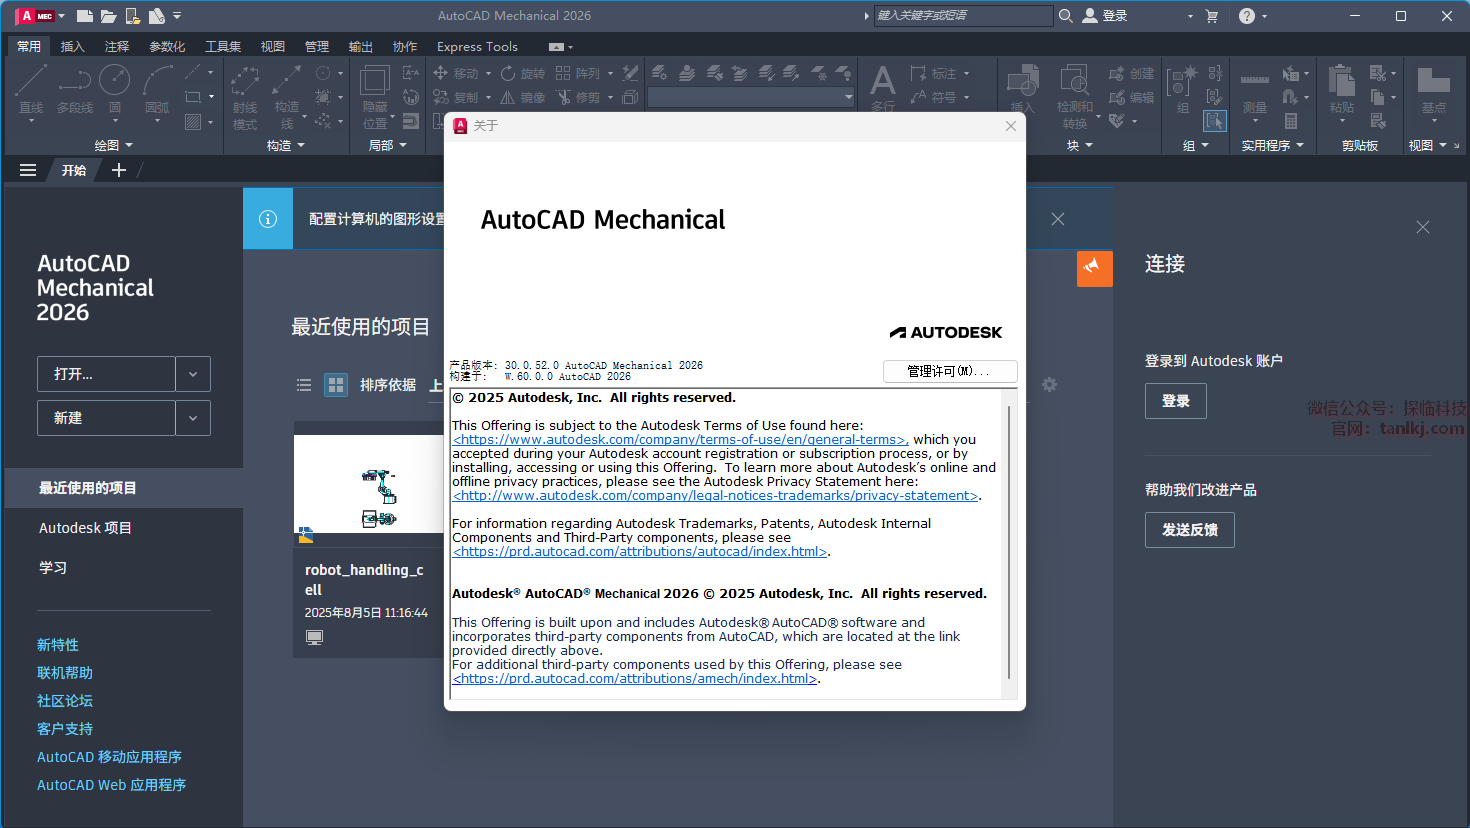Click the New file icon in quick access toolbar
The height and width of the screenshot is (828, 1470).
click(85, 16)
